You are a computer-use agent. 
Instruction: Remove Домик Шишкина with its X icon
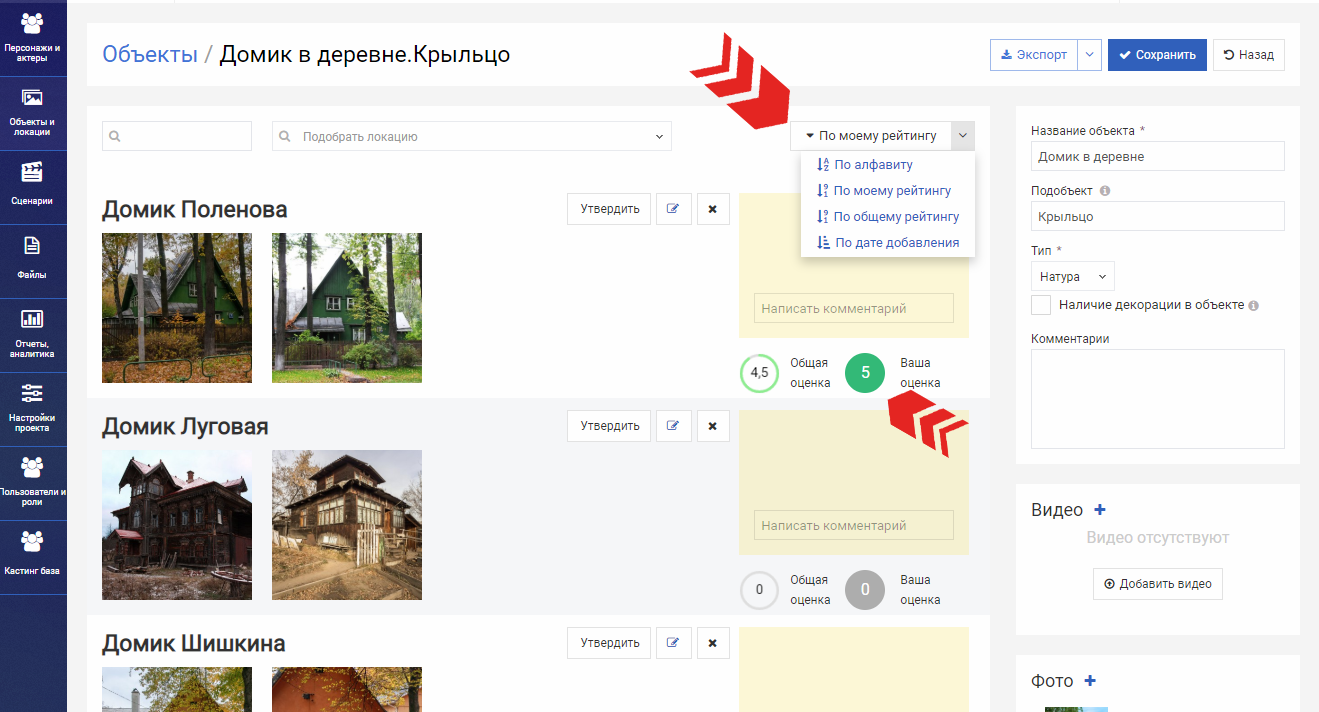coord(713,643)
